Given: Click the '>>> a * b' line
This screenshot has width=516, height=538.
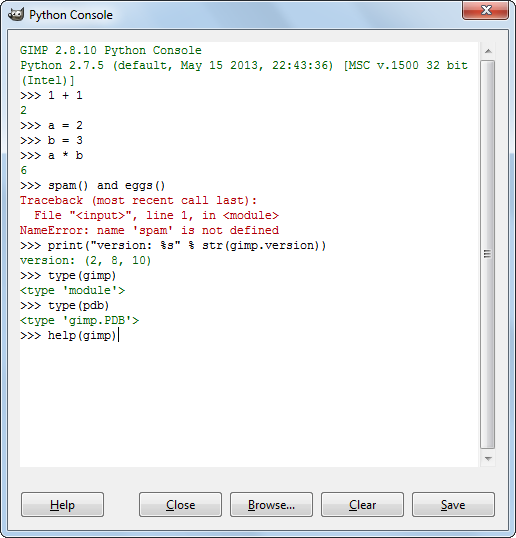Looking at the screenshot, I should click(51, 155).
